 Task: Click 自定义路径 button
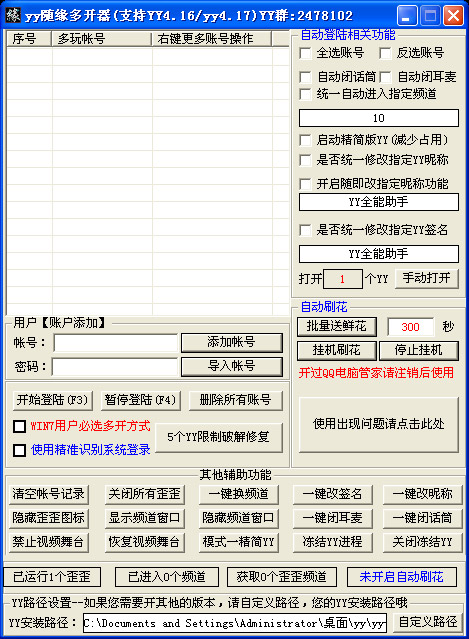(x=428, y=622)
